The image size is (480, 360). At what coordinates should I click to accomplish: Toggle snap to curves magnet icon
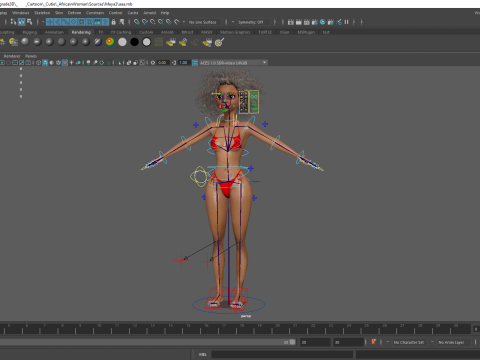(145, 22)
